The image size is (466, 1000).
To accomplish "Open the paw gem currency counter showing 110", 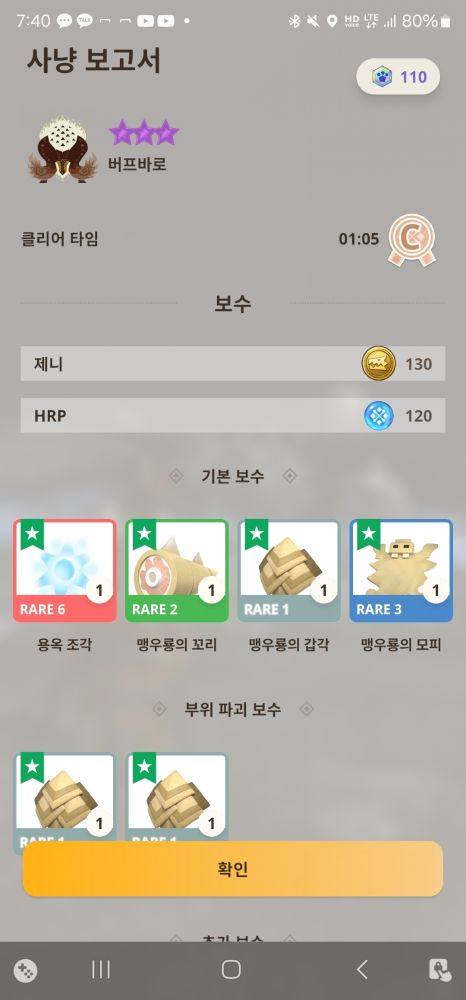I will tap(398, 77).
